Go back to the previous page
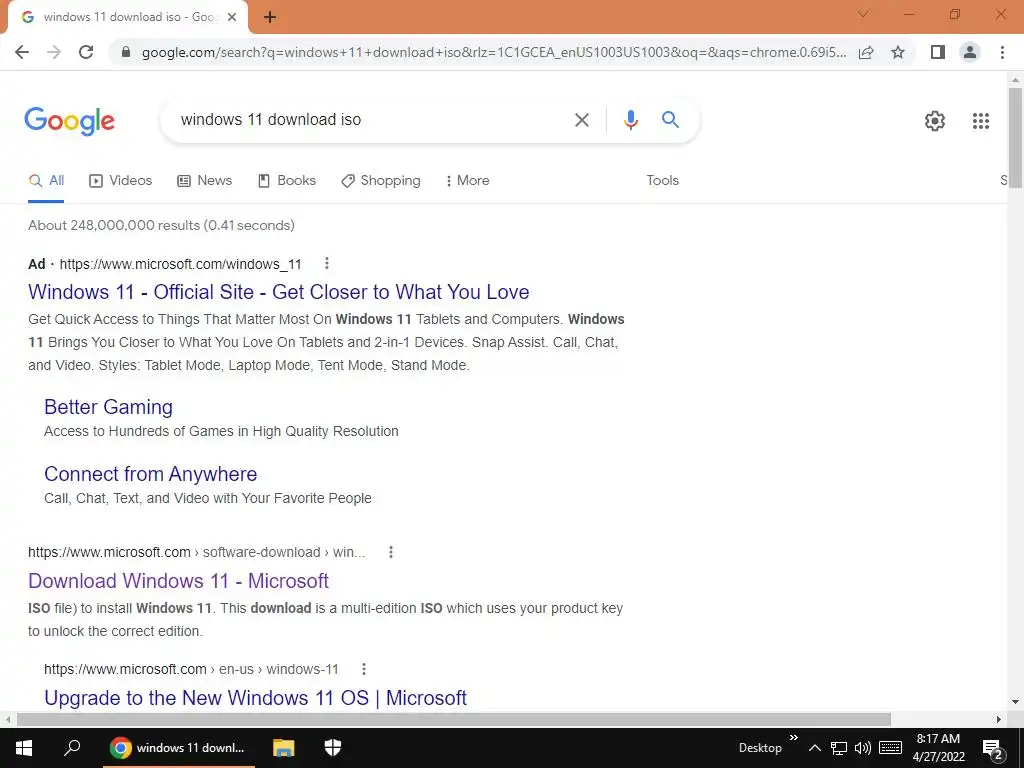The image size is (1024, 768). 22,52
